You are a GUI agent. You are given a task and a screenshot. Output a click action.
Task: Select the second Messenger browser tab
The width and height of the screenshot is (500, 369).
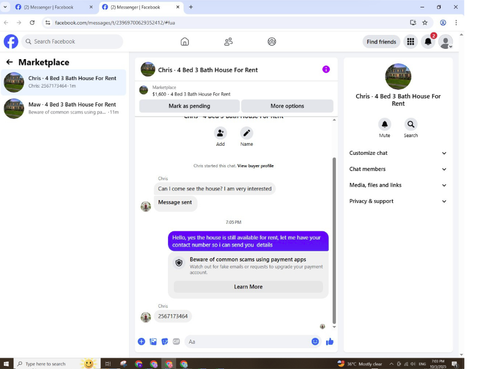click(141, 7)
